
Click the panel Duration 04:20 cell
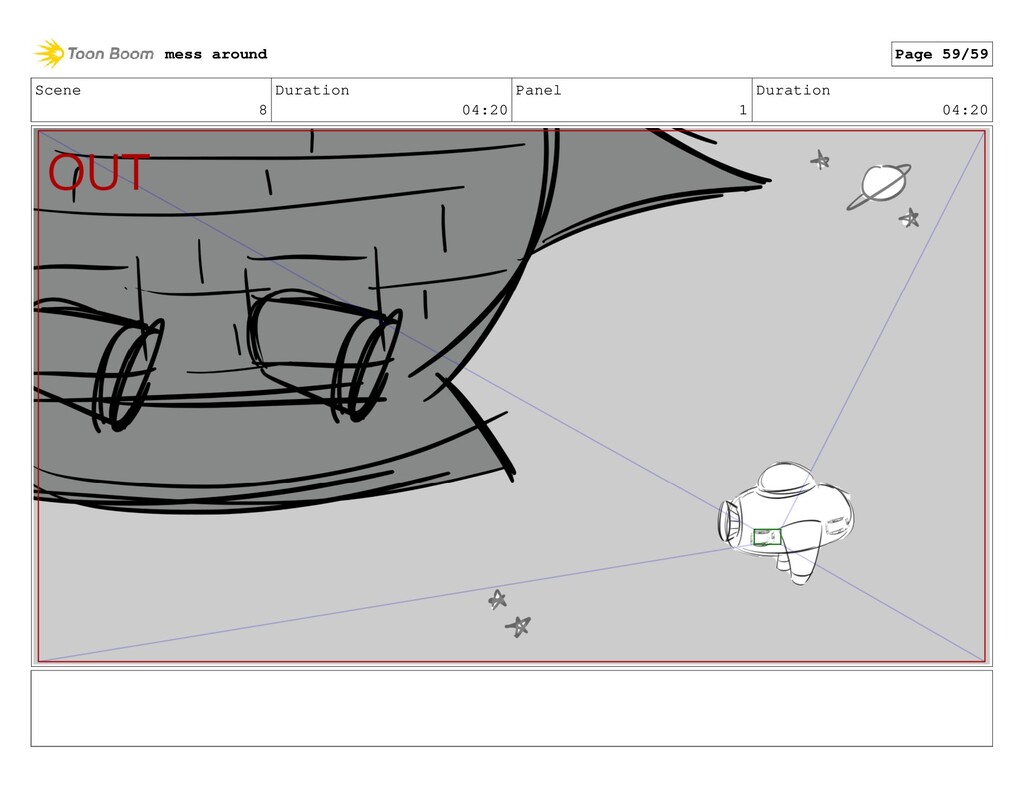pos(872,100)
